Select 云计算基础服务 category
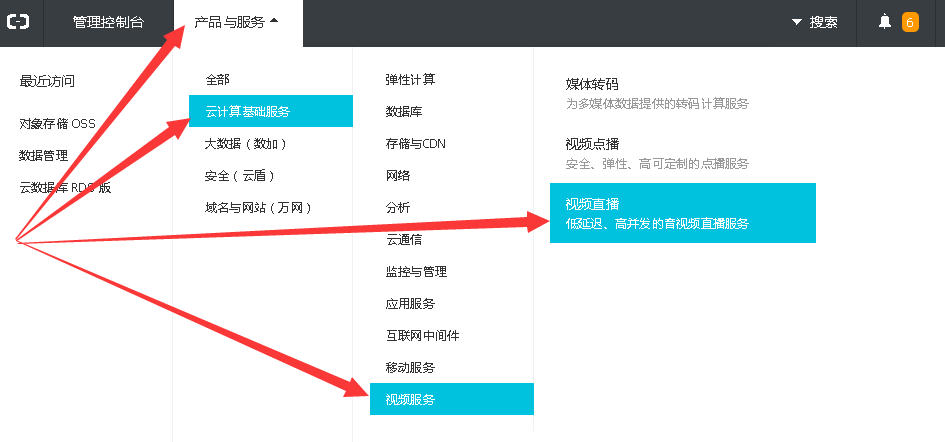Image resolution: width=945 pixels, height=442 pixels. (x=271, y=111)
